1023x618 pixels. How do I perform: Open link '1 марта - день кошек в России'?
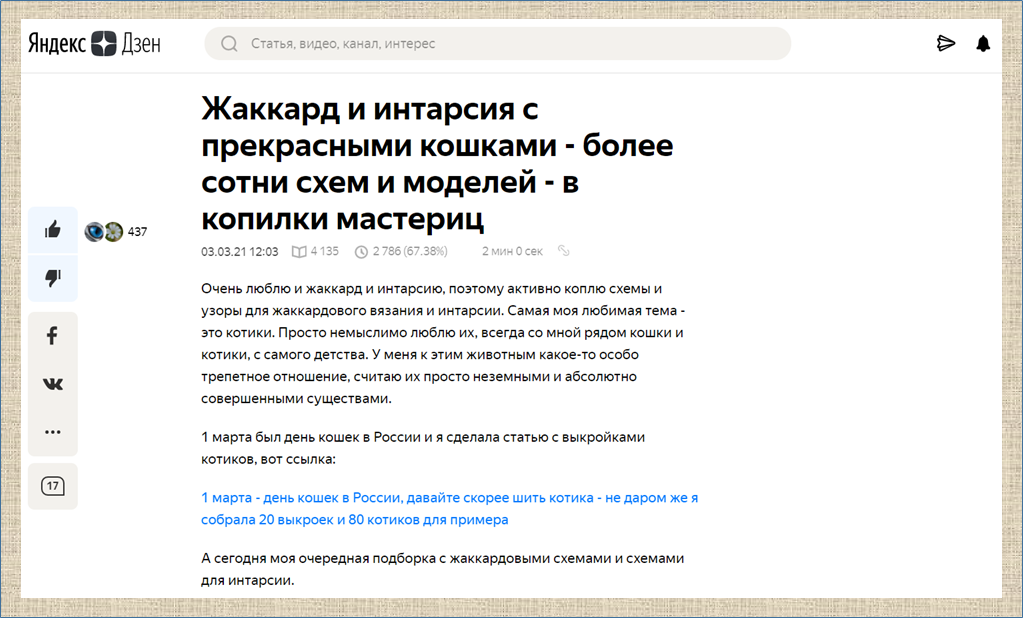(x=450, y=508)
